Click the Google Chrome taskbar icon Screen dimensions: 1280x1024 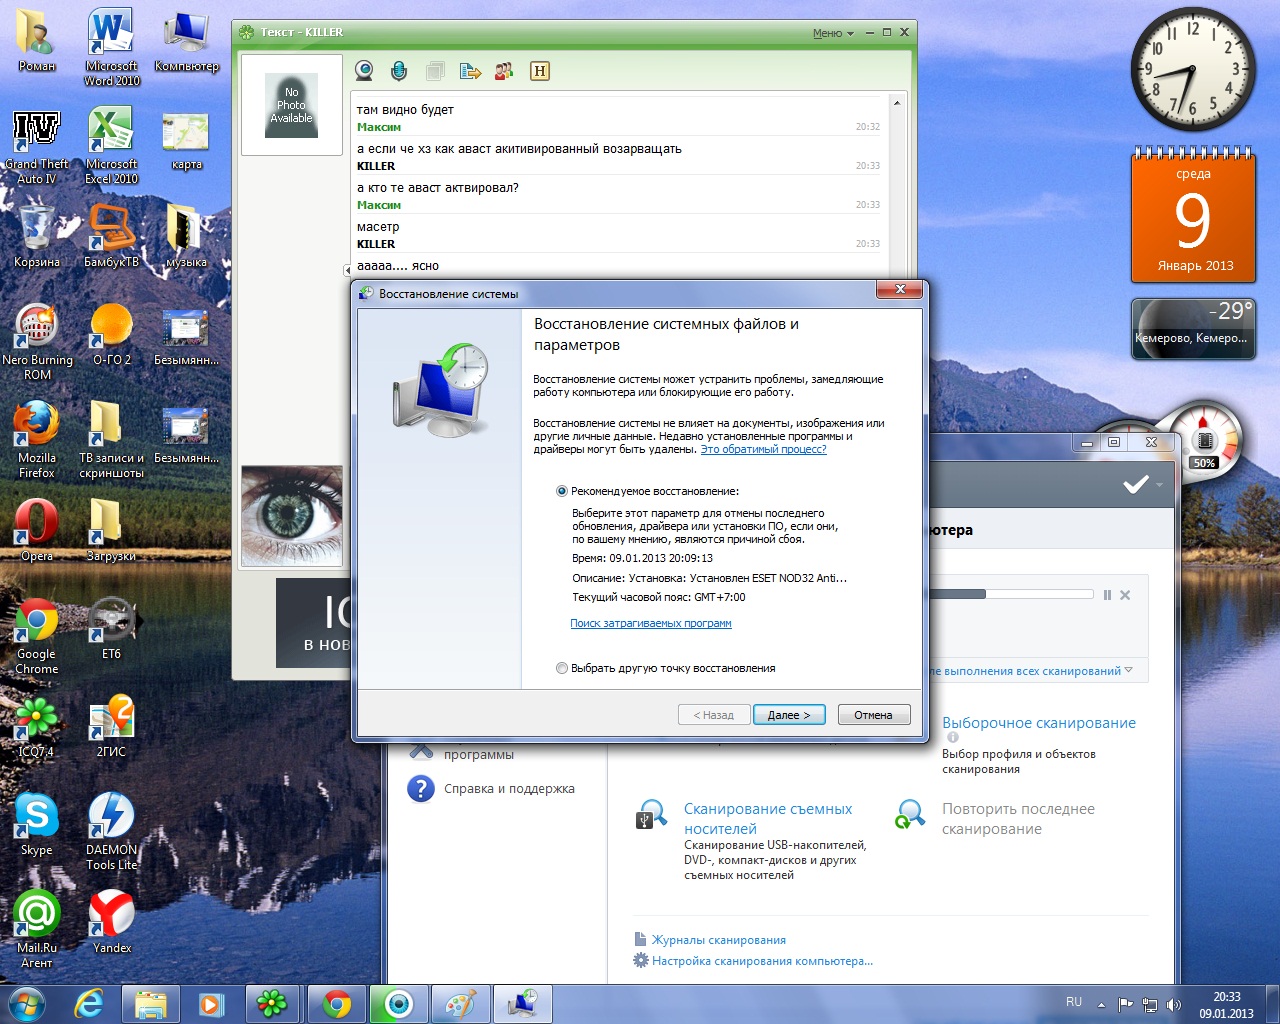[337, 1003]
